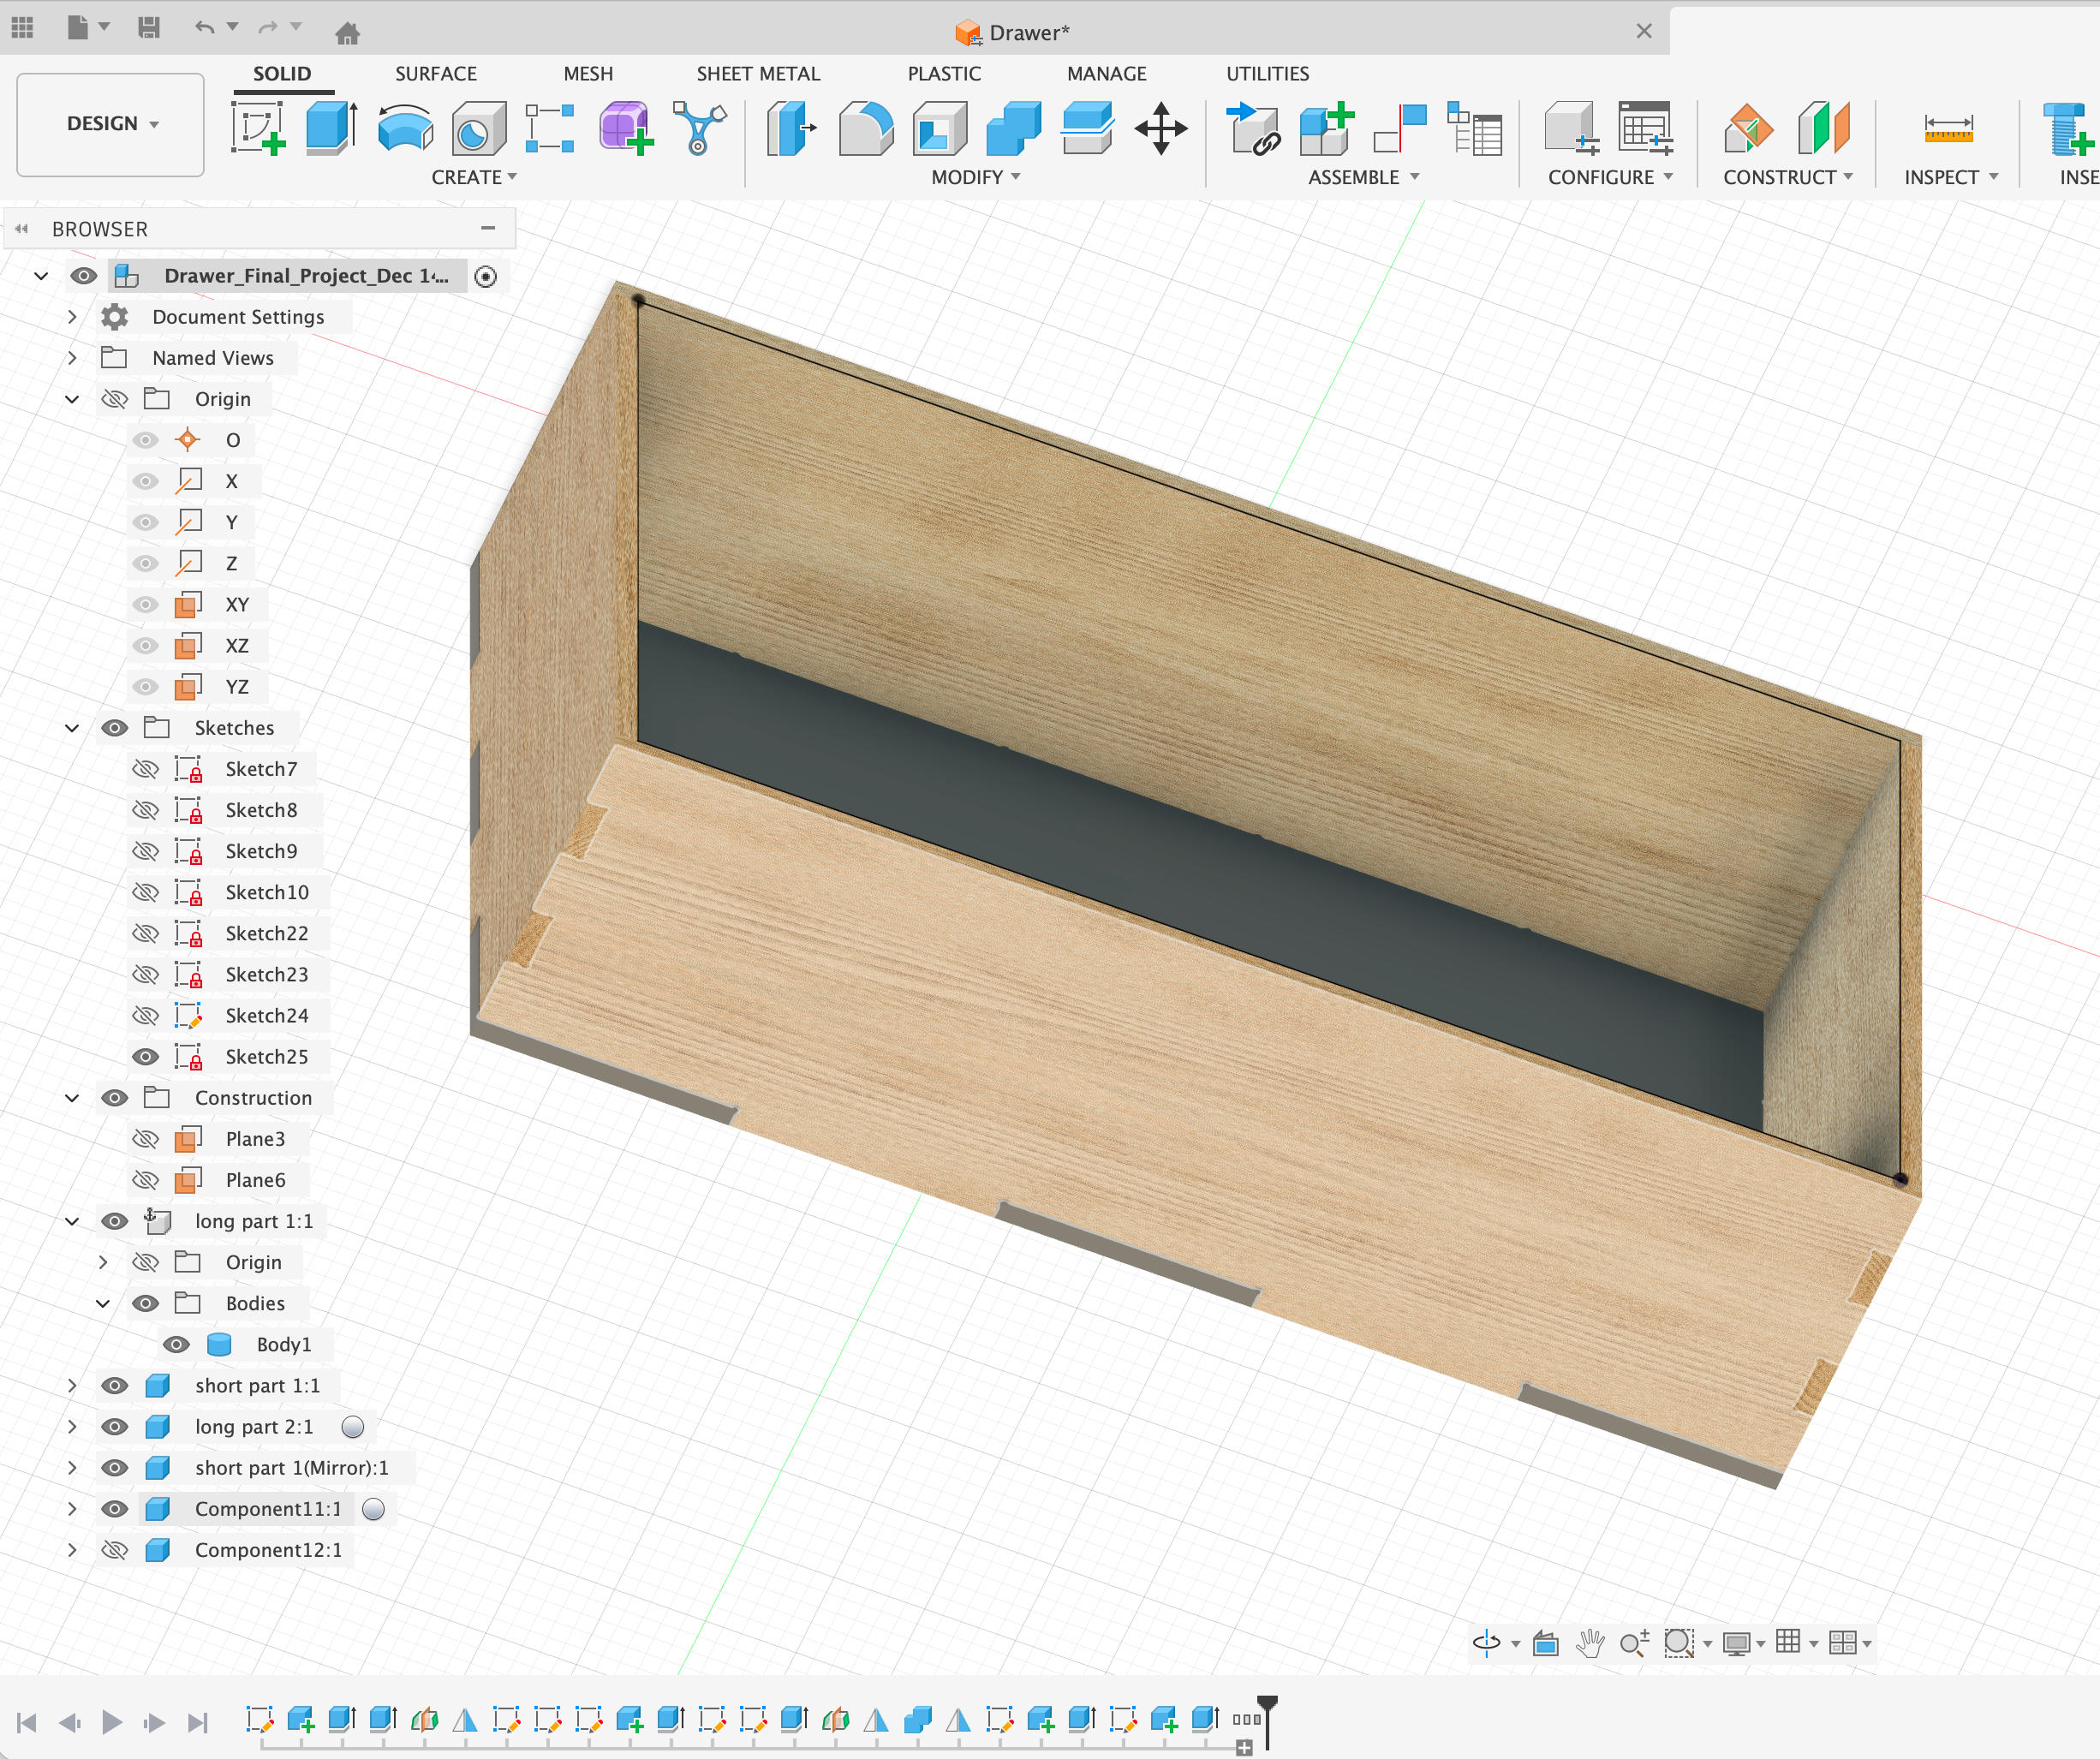Activate the Move/Copy arrows tool

click(x=1160, y=129)
